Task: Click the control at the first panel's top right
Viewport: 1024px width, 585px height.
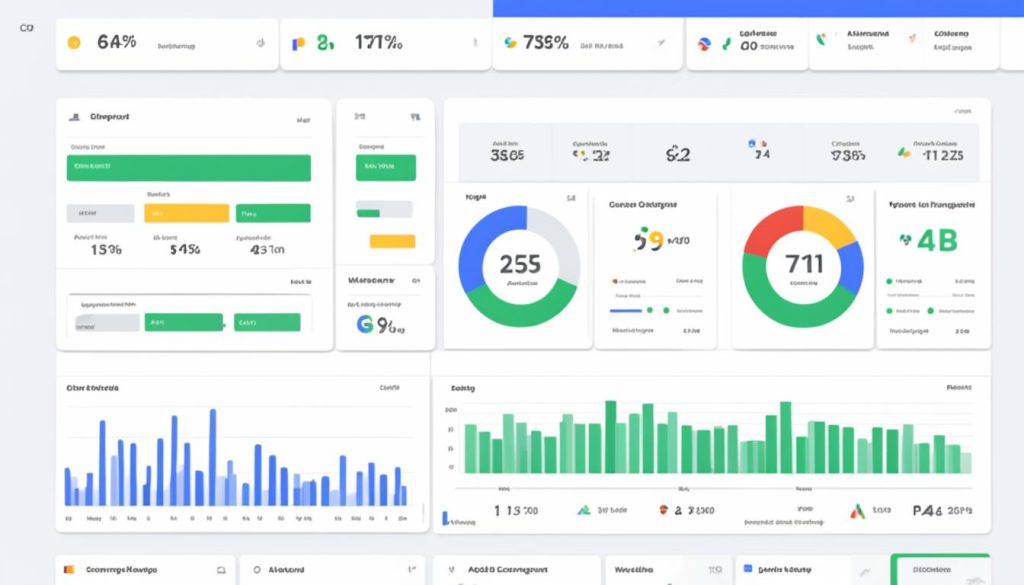Action: click(303, 120)
